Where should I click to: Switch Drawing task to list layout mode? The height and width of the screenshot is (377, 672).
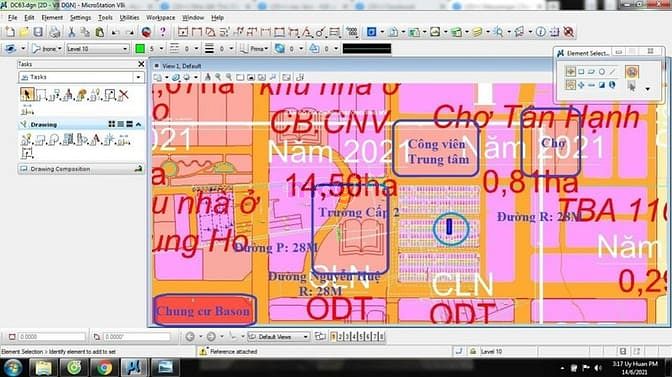click(121, 124)
